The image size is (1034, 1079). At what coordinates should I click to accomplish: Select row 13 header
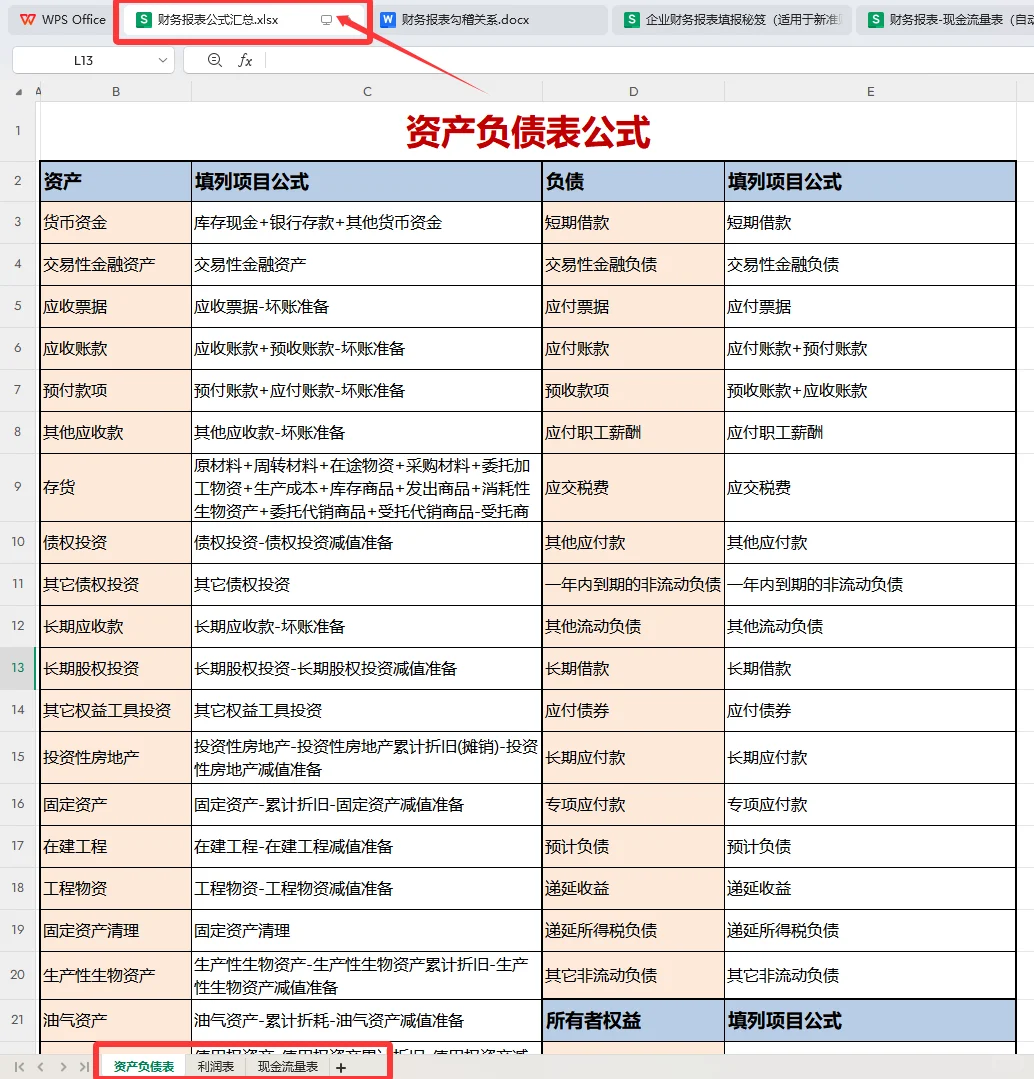[x=18, y=668]
